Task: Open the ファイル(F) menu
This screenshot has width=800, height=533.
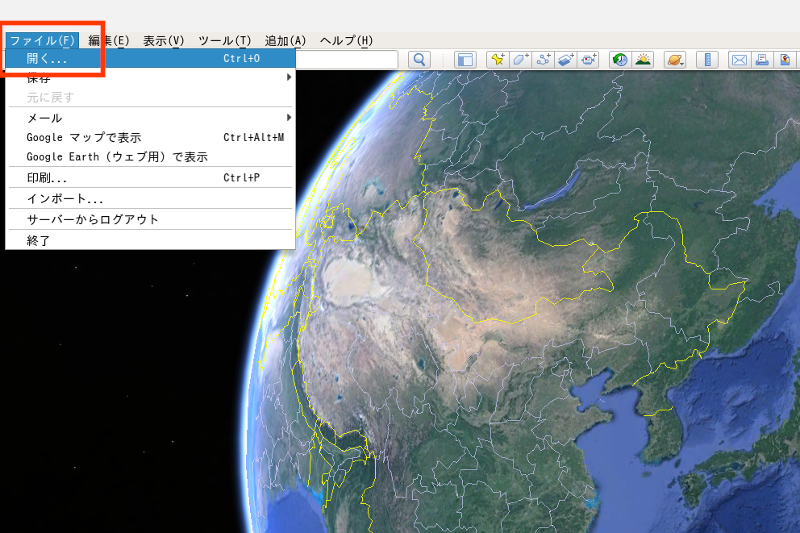Action: [x=42, y=40]
